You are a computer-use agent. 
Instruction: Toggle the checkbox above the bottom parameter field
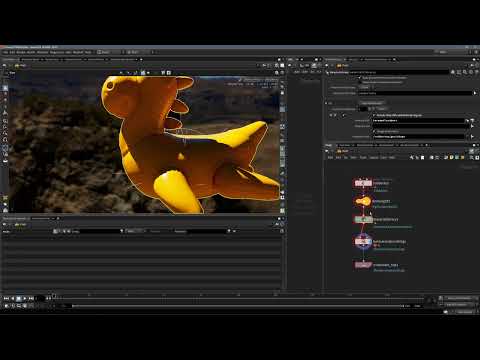pos(374,131)
